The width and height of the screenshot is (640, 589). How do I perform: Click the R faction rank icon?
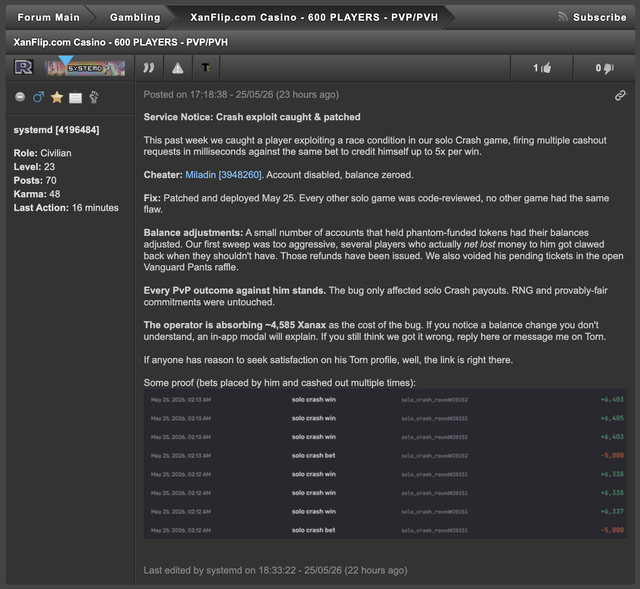point(23,67)
